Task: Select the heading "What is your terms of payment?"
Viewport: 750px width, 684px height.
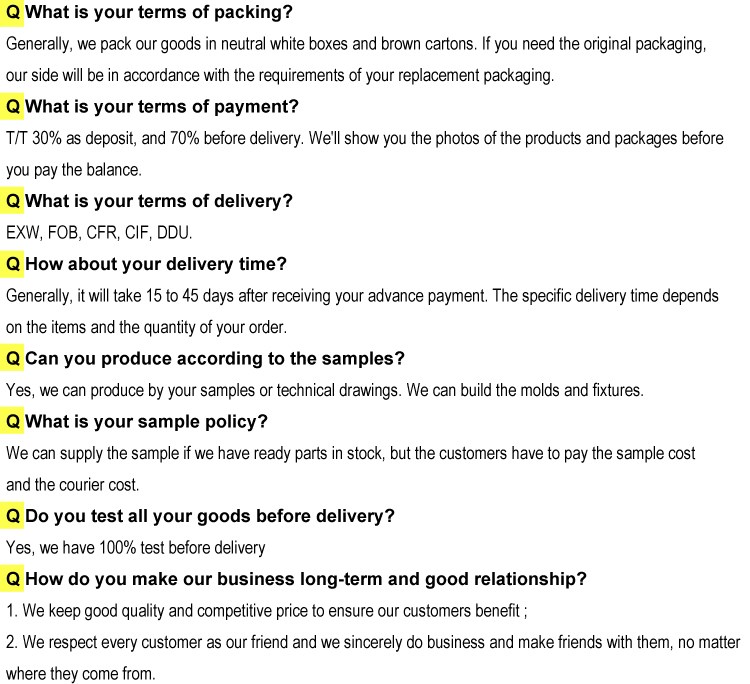Action: coord(162,106)
